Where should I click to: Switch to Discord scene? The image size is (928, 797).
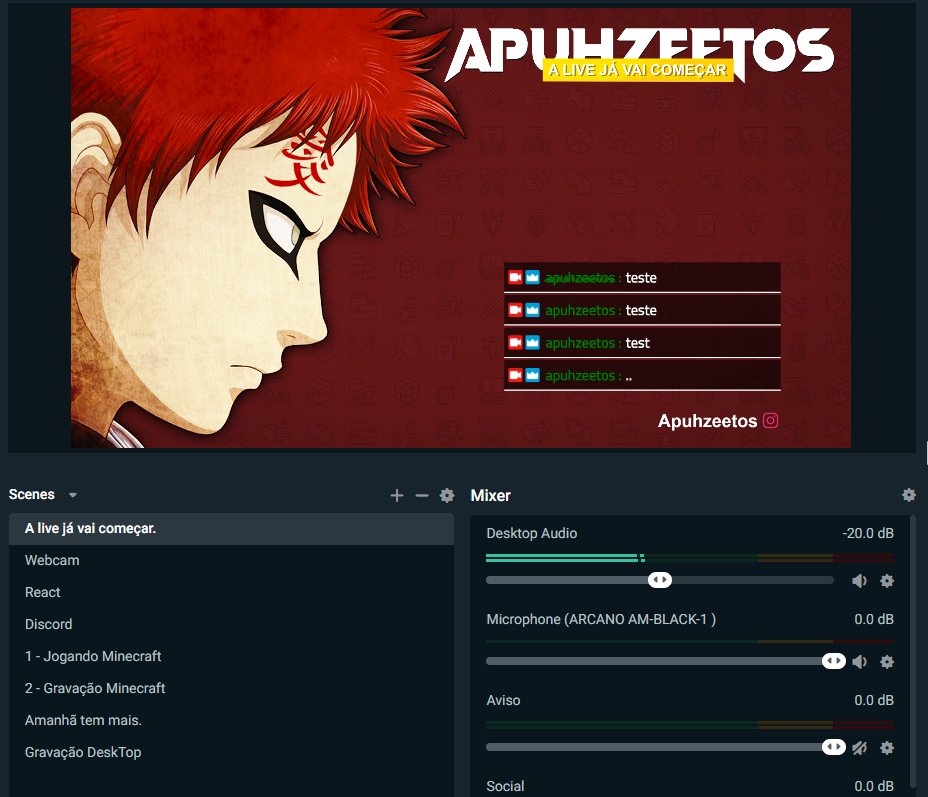click(x=231, y=624)
